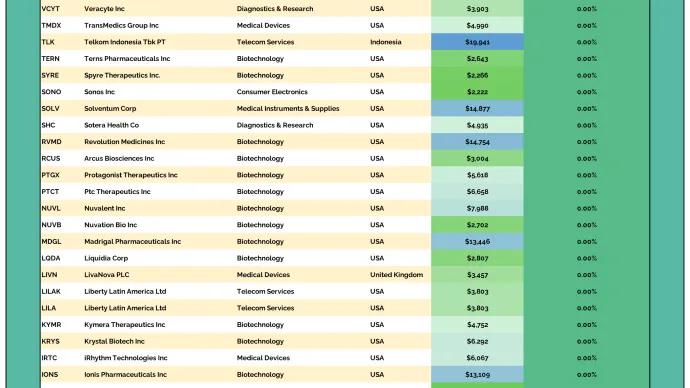
Task: Select the $19,941 market cap value
Action: click(477, 42)
